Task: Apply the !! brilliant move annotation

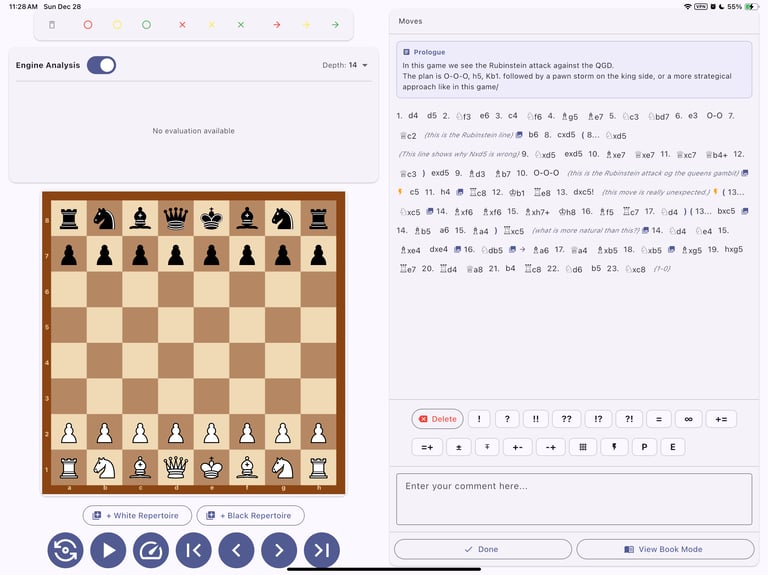Action: pos(536,419)
